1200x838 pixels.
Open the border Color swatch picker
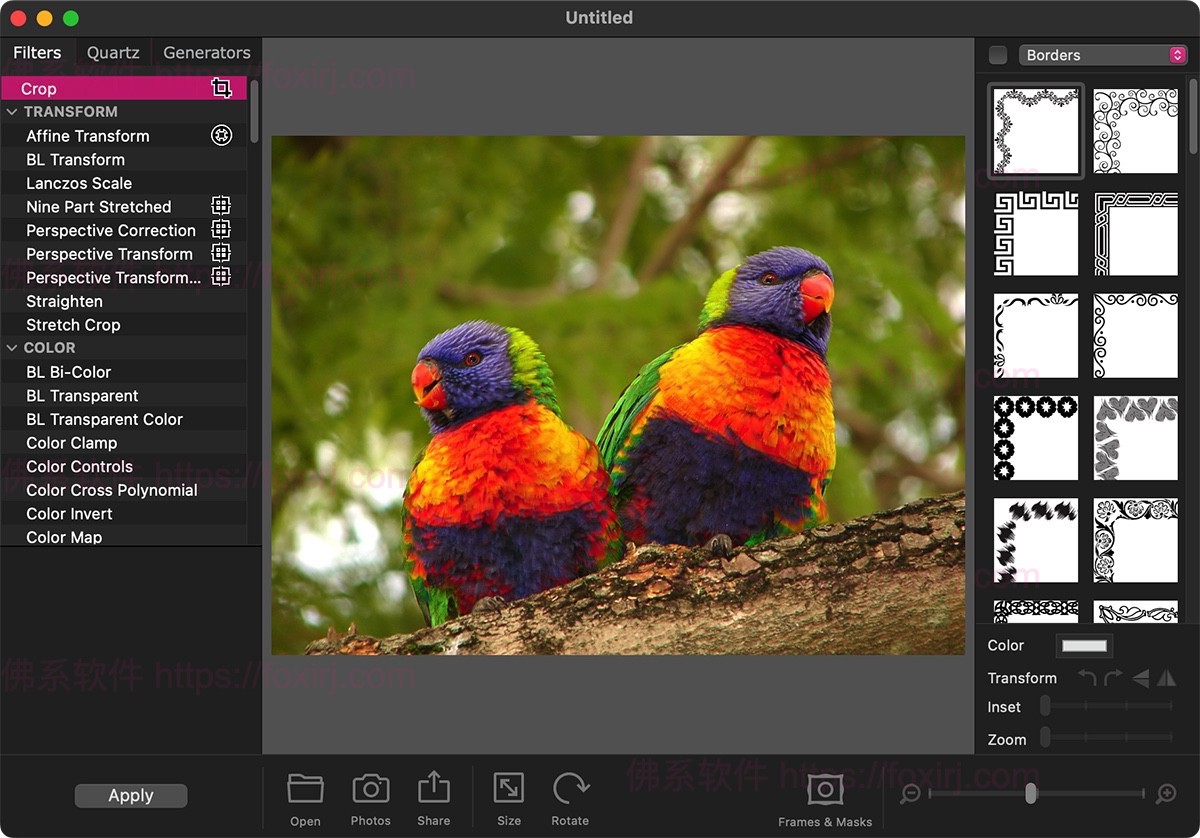pos(1084,645)
